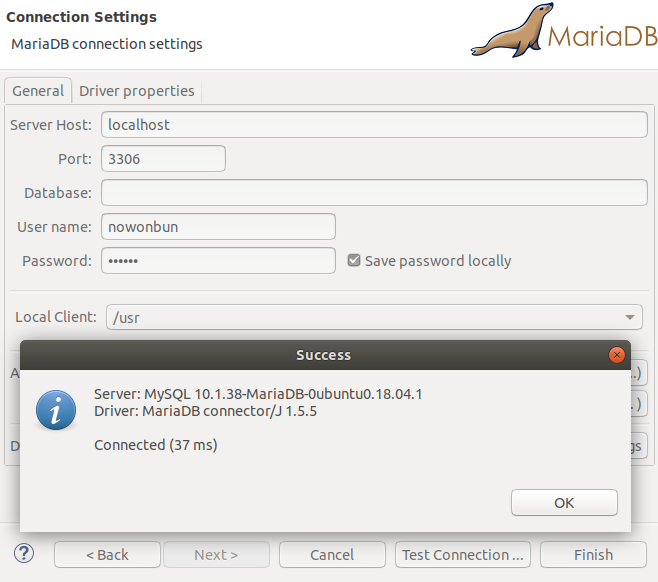This screenshot has height=582, width=658.
Task: Click the Connected (37 ms) message
Action: click(x=156, y=445)
